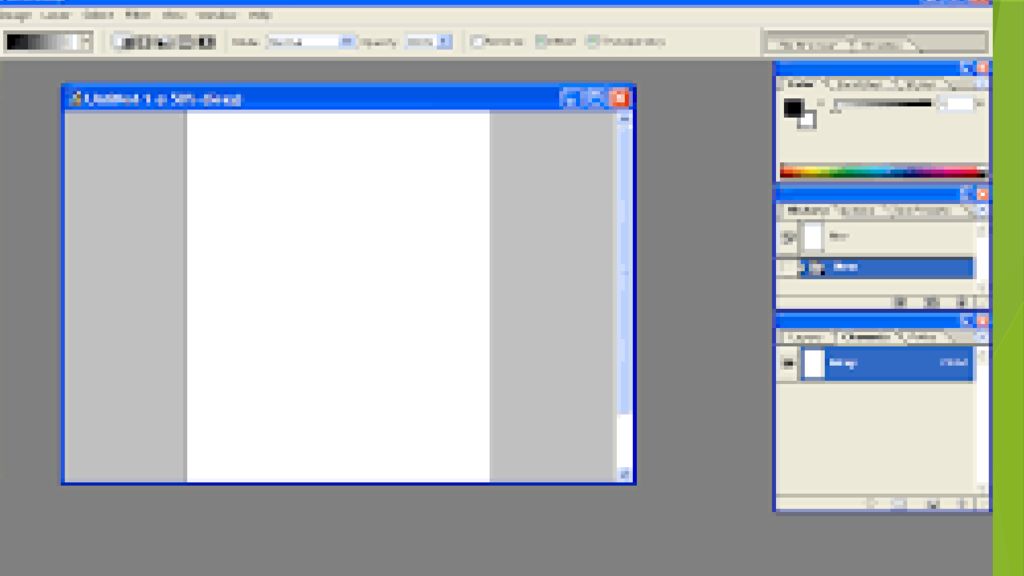Open the Help menu

pyautogui.click(x=260, y=14)
